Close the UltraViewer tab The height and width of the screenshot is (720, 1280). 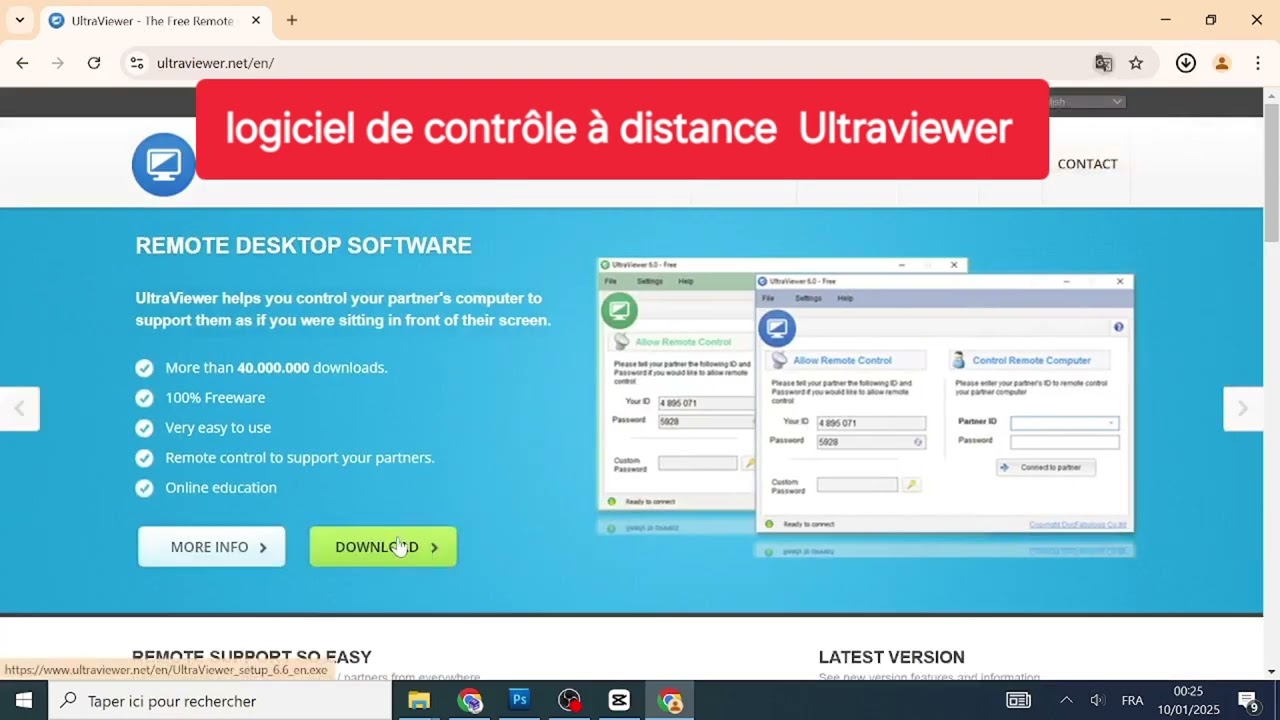coord(256,20)
